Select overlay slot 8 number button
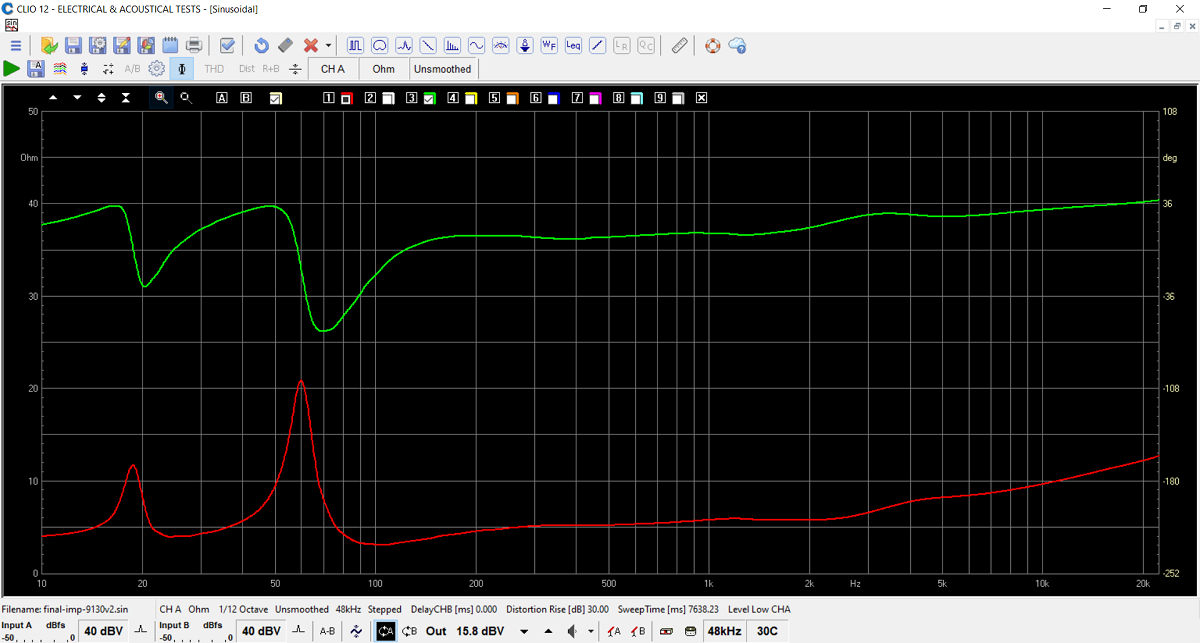Image resolution: width=1200 pixels, height=643 pixels. click(x=618, y=98)
